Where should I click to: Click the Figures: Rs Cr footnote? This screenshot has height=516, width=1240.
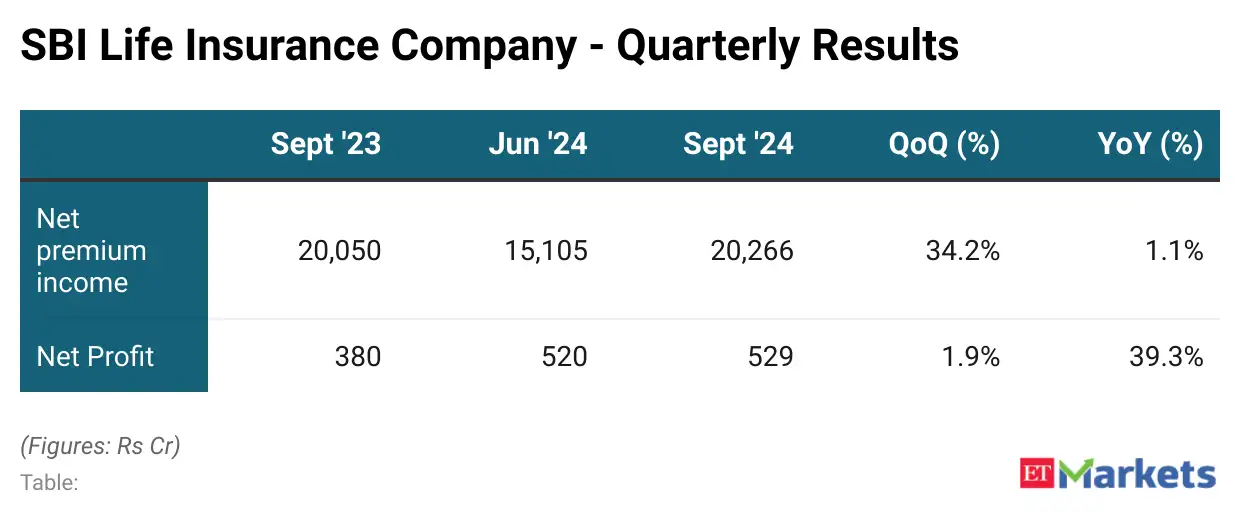[x=100, y=446]
